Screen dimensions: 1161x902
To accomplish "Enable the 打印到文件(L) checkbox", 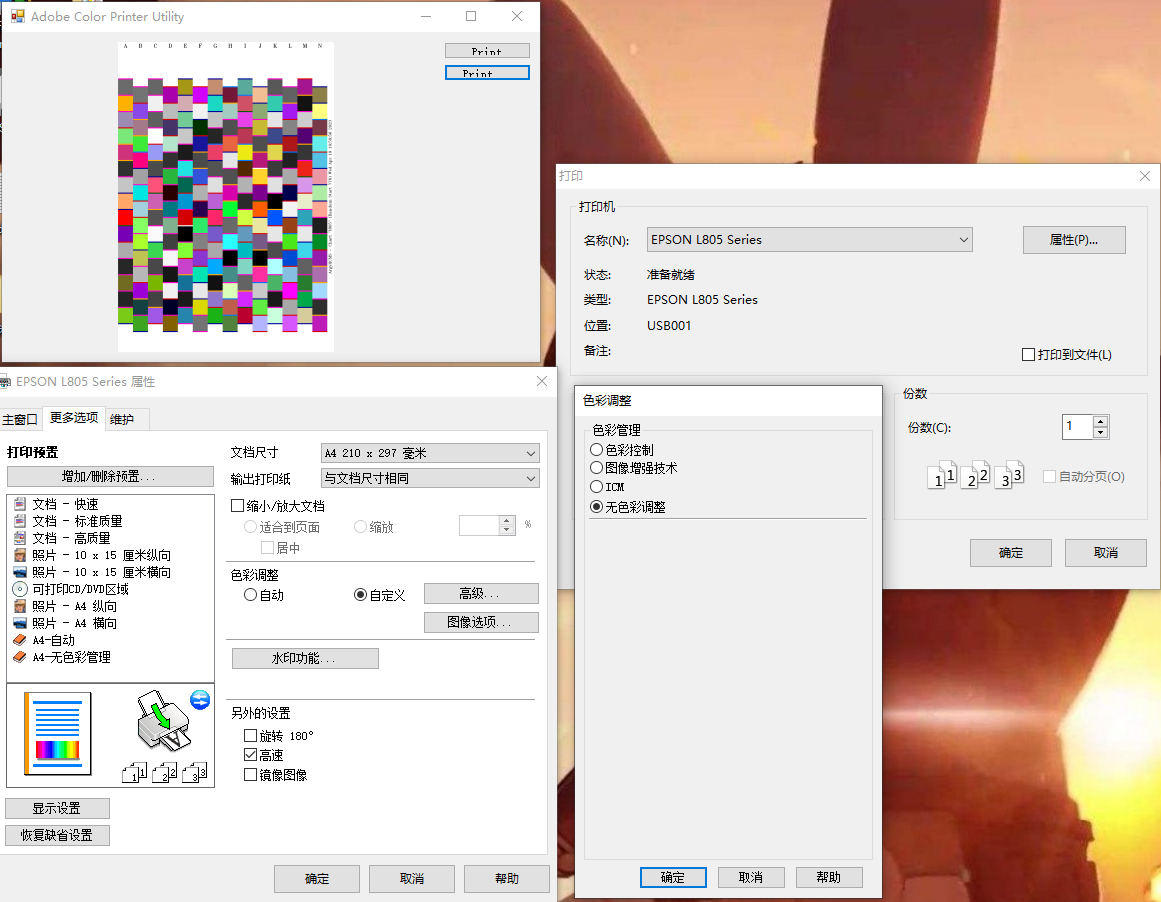I will point(1028,354).
